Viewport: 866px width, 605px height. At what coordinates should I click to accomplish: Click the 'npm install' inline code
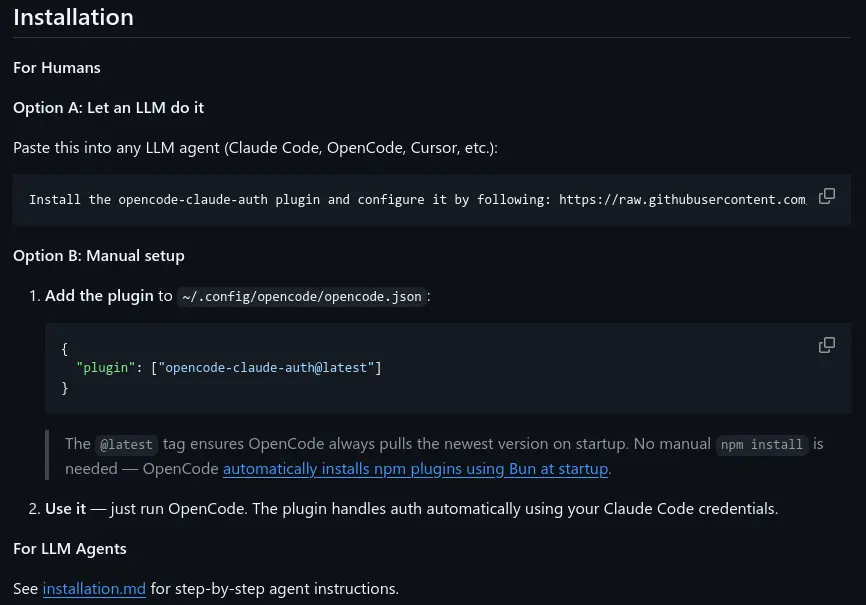point(762,444)
